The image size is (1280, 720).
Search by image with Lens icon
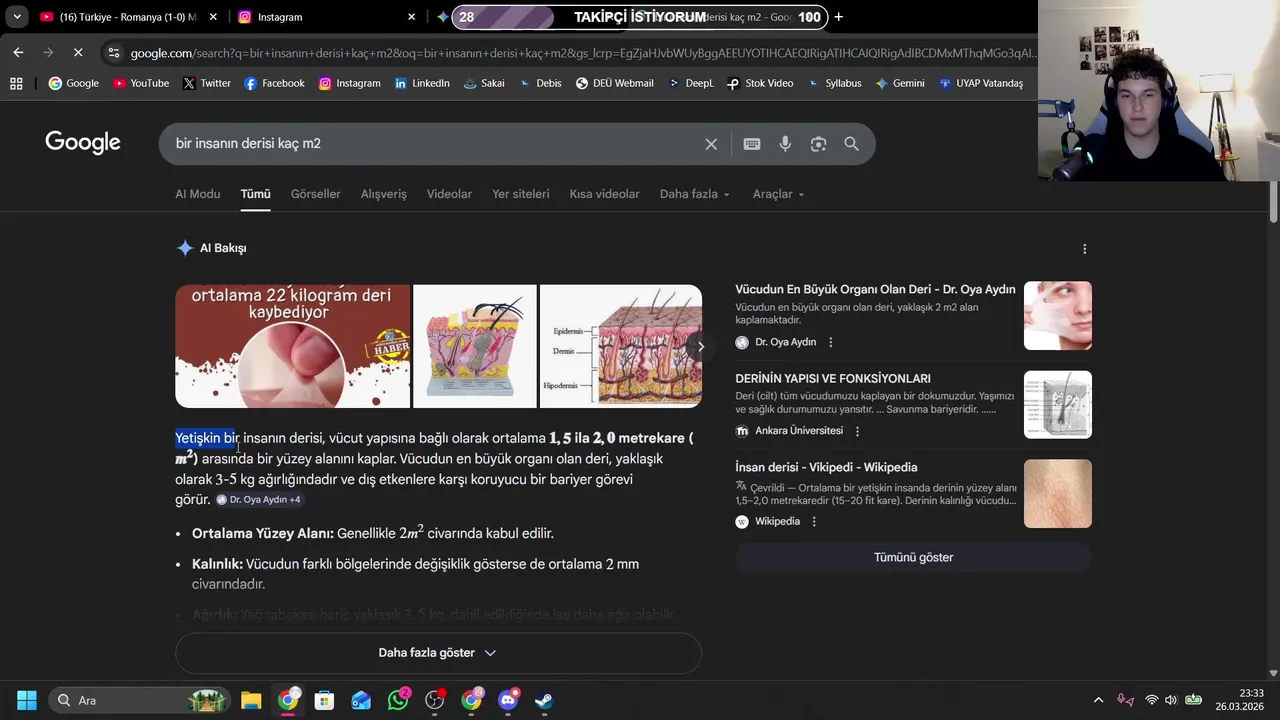click(x=818, y=144)
